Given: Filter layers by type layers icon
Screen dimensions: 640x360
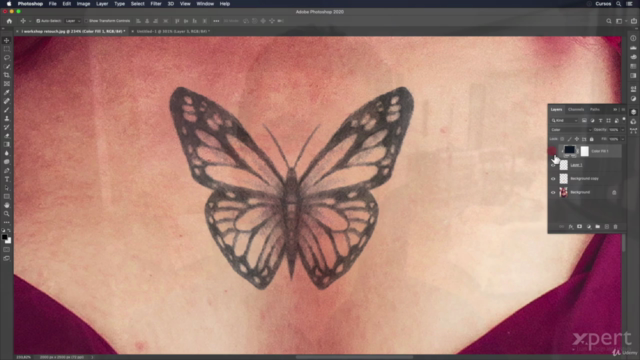Looking at the screenshot, I should 600,120.
